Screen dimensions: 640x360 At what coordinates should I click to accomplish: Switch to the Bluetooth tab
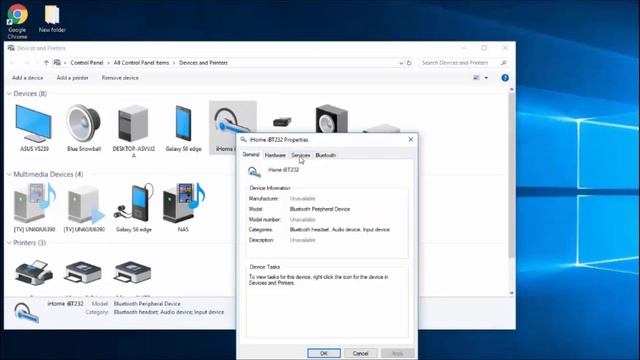click(325, 155)
